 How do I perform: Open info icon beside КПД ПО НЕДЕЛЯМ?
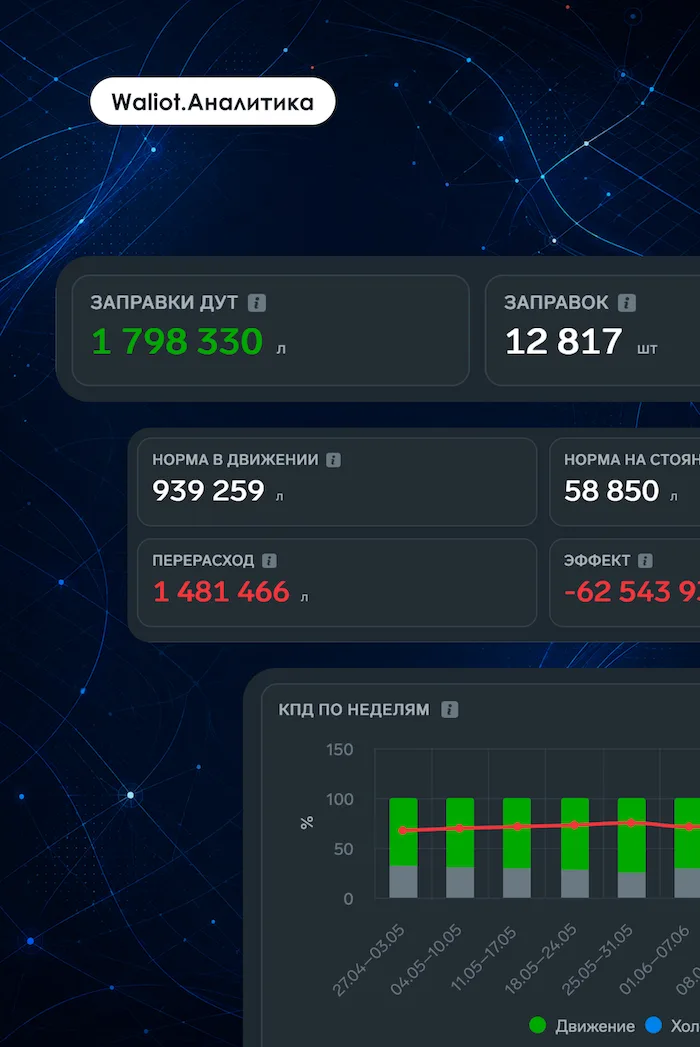(x=450, y=710)
